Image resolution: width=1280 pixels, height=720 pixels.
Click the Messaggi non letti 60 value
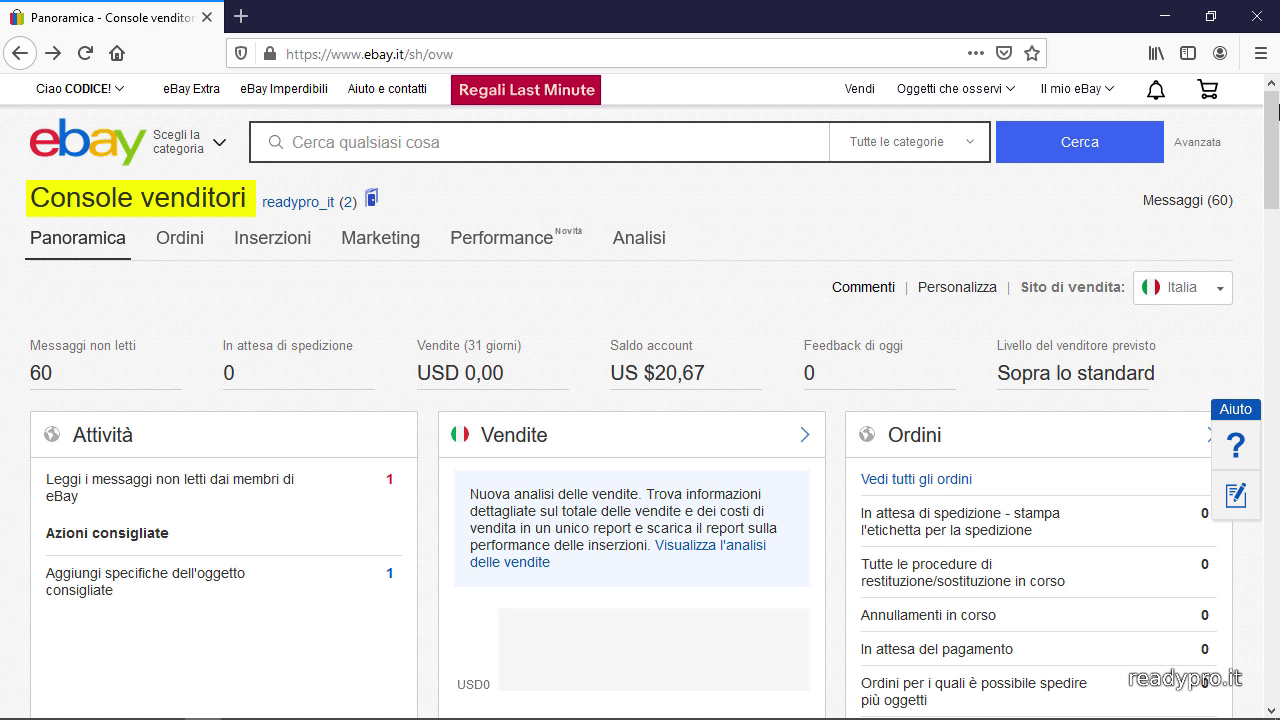[41, 373]
